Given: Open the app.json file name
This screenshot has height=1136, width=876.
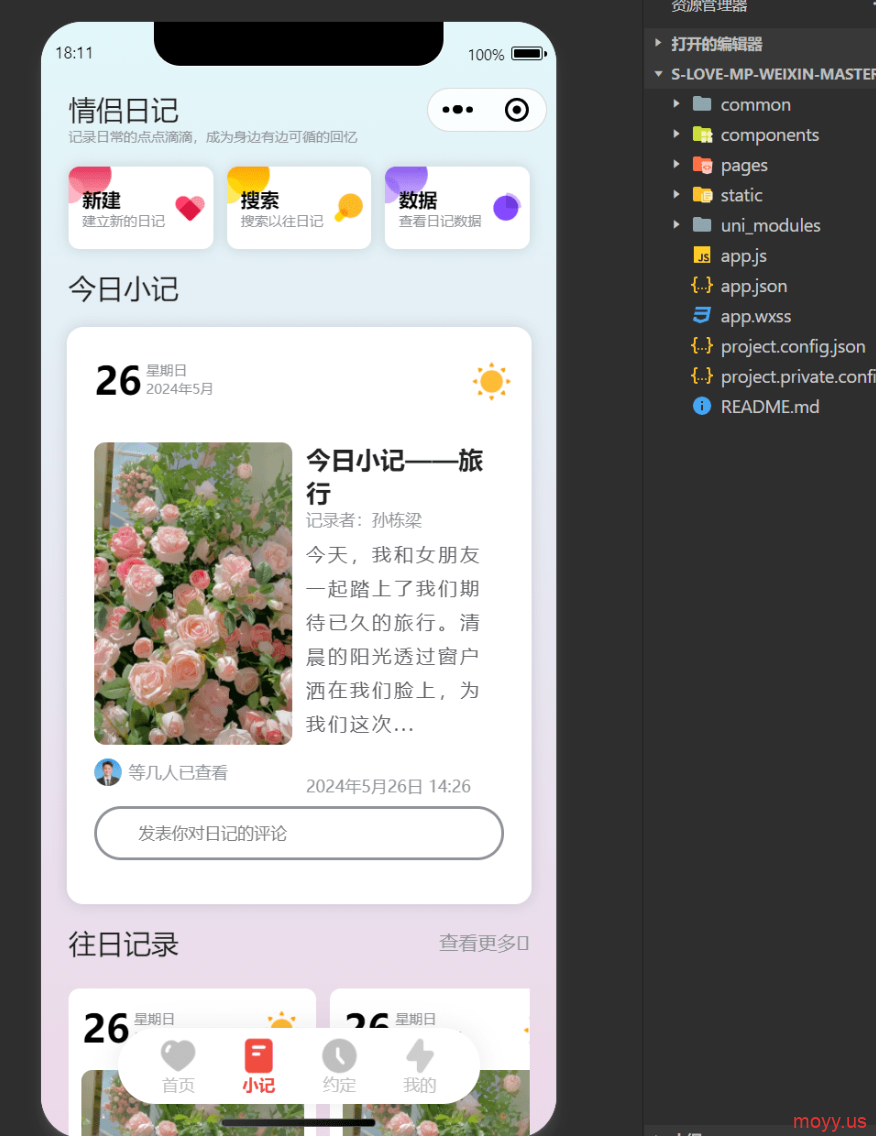Looking at the screenshot, I should pyautogui.click(x=754, y=286).
